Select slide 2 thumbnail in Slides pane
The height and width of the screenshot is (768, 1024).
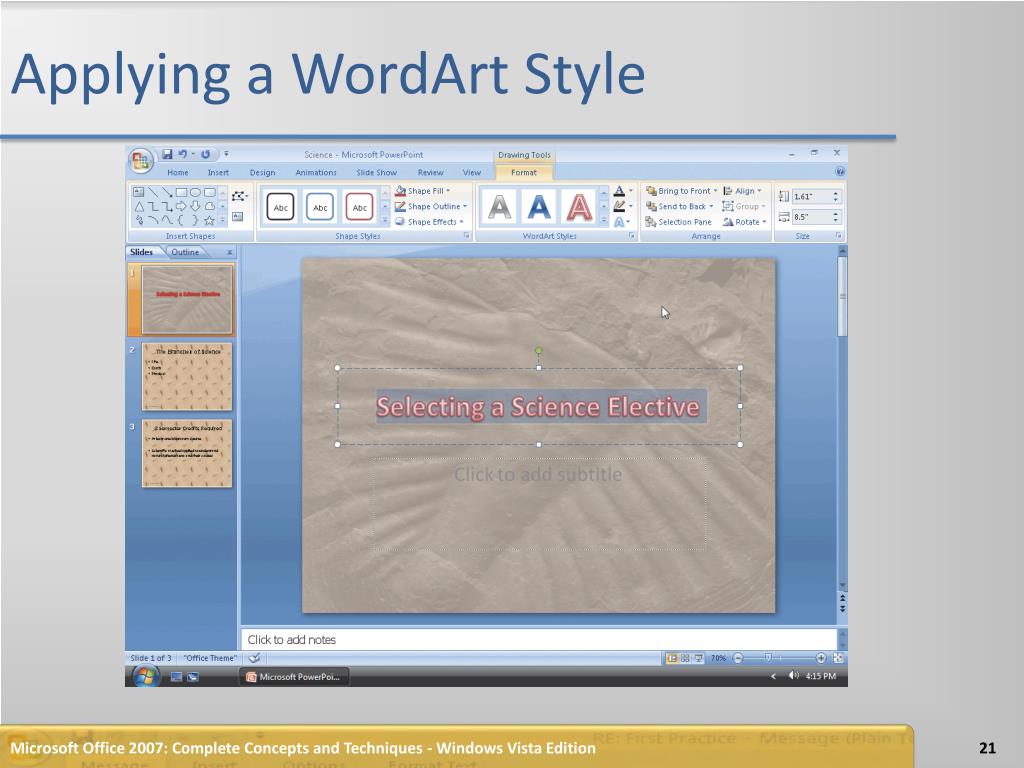pos(187,377)
